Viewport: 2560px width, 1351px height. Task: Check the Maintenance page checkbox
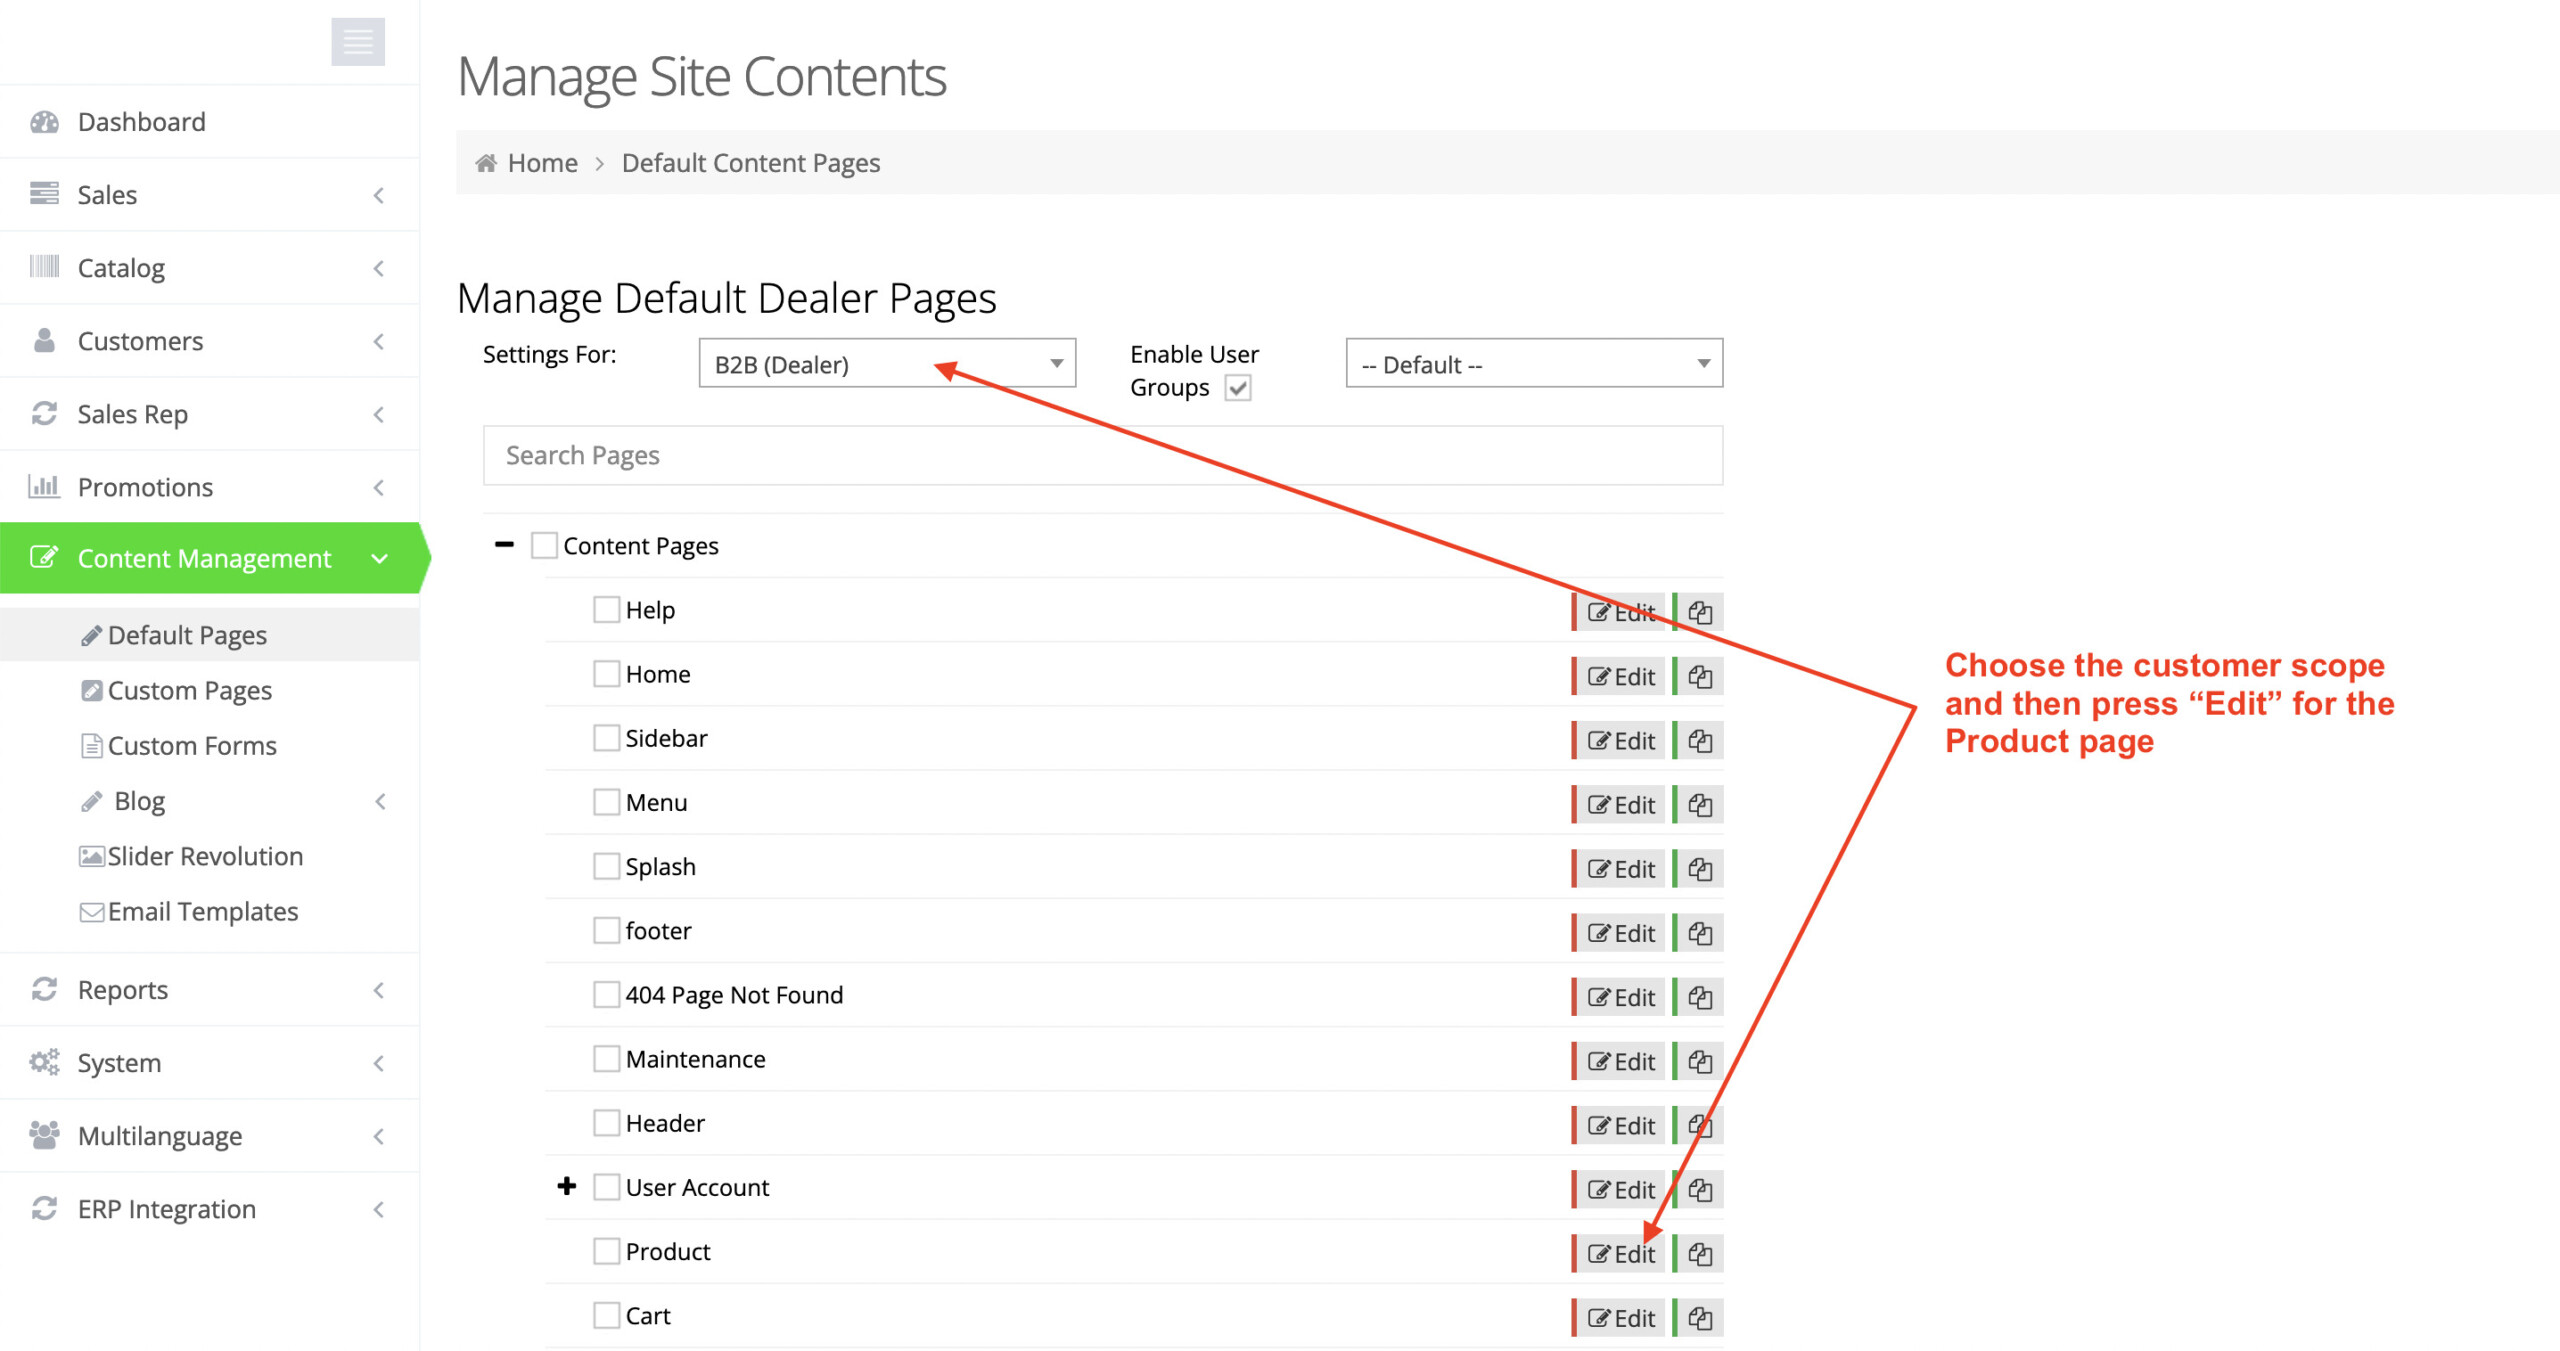point(606,1058)
